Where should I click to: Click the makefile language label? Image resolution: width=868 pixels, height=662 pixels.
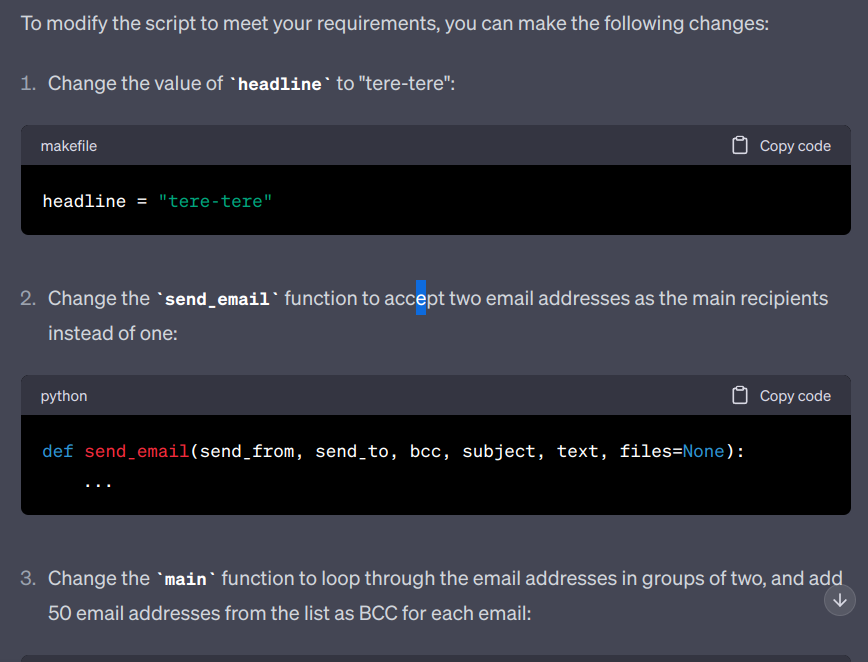69,146
